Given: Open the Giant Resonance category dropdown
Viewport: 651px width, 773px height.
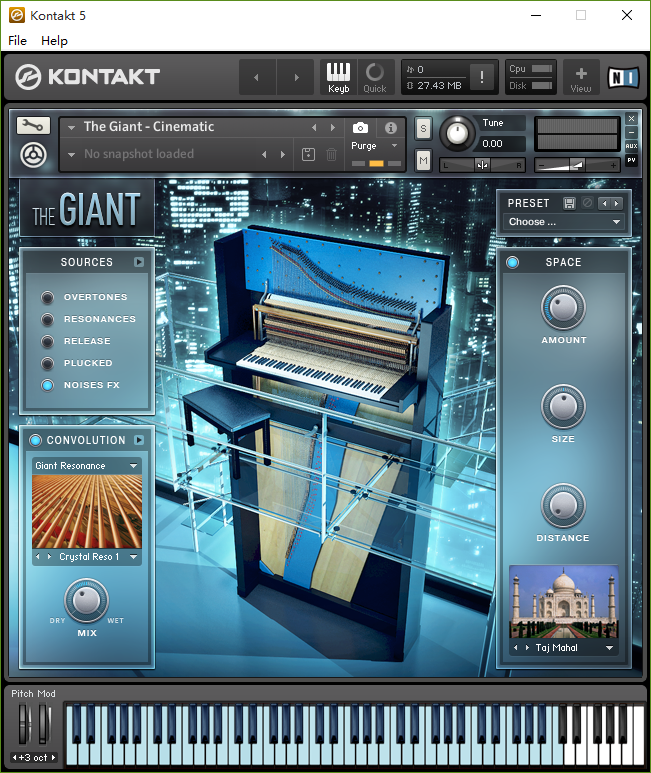Looking at the screenshot, I should click(x=87, y=466).
